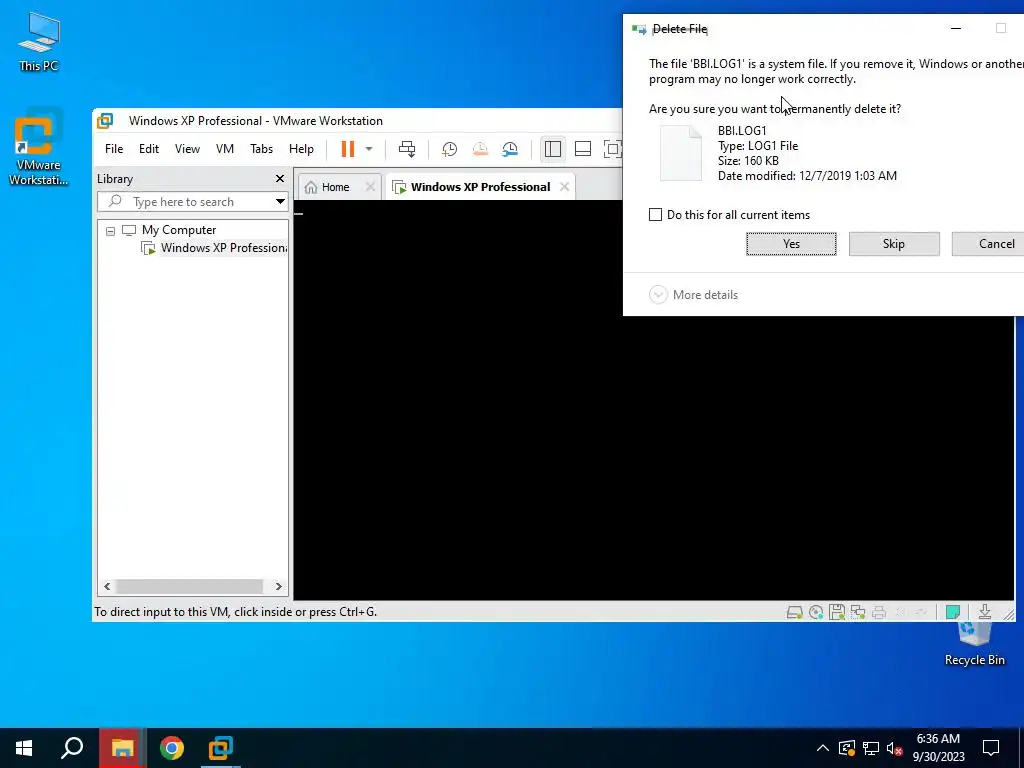Close the Windows XP Professional tab
The width and height of the screenshot is (1024, 768).
click(564, 187)
